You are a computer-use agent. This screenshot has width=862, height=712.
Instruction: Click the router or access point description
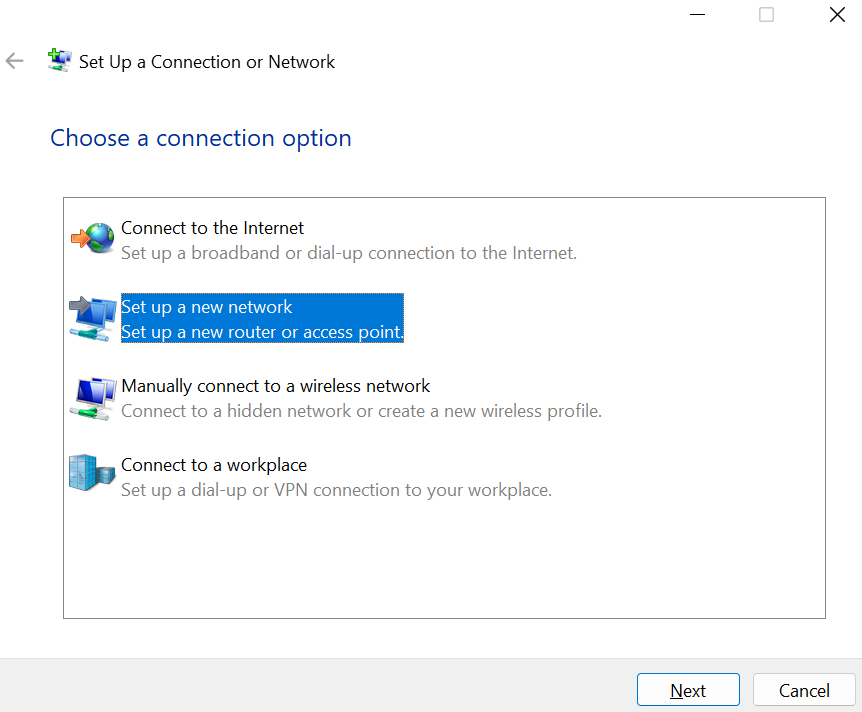[x=261, y=332]
